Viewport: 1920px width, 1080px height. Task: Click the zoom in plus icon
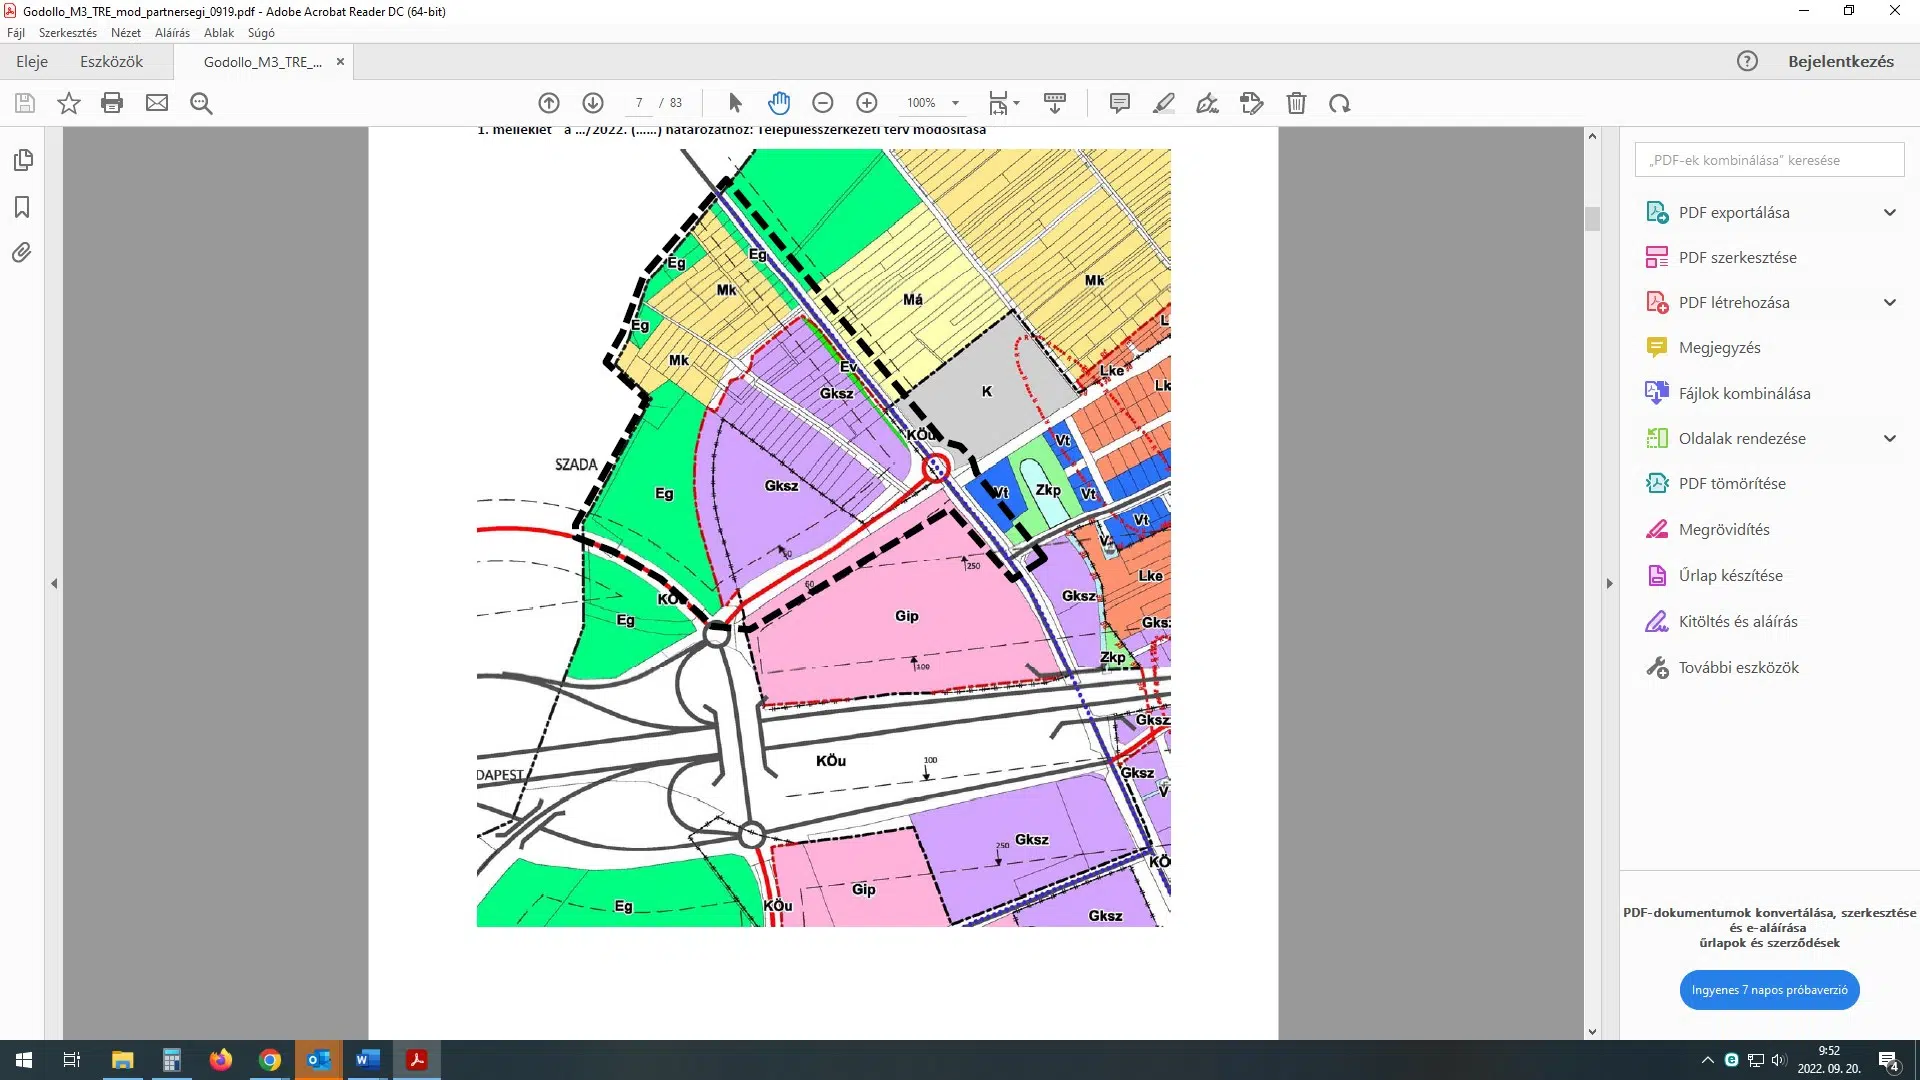(867, 103)
